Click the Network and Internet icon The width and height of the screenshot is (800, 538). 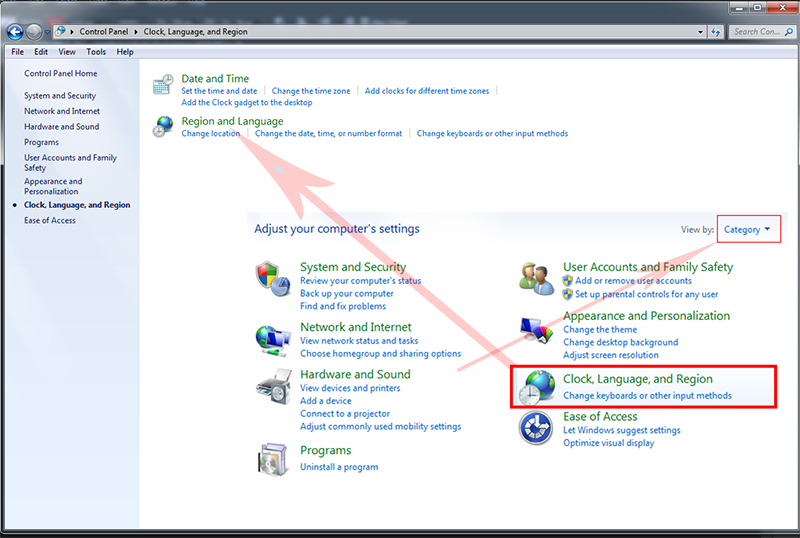tap(273, 340)
